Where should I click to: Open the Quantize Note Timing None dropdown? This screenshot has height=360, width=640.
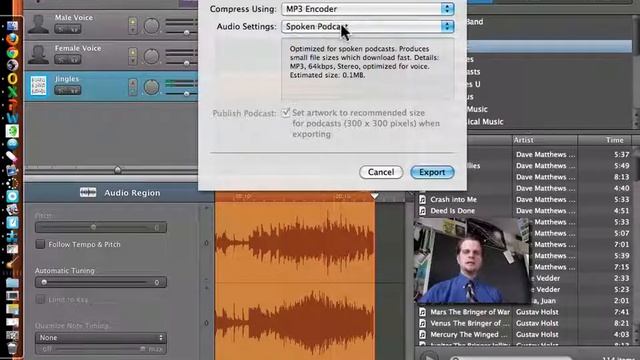[101, 338]
